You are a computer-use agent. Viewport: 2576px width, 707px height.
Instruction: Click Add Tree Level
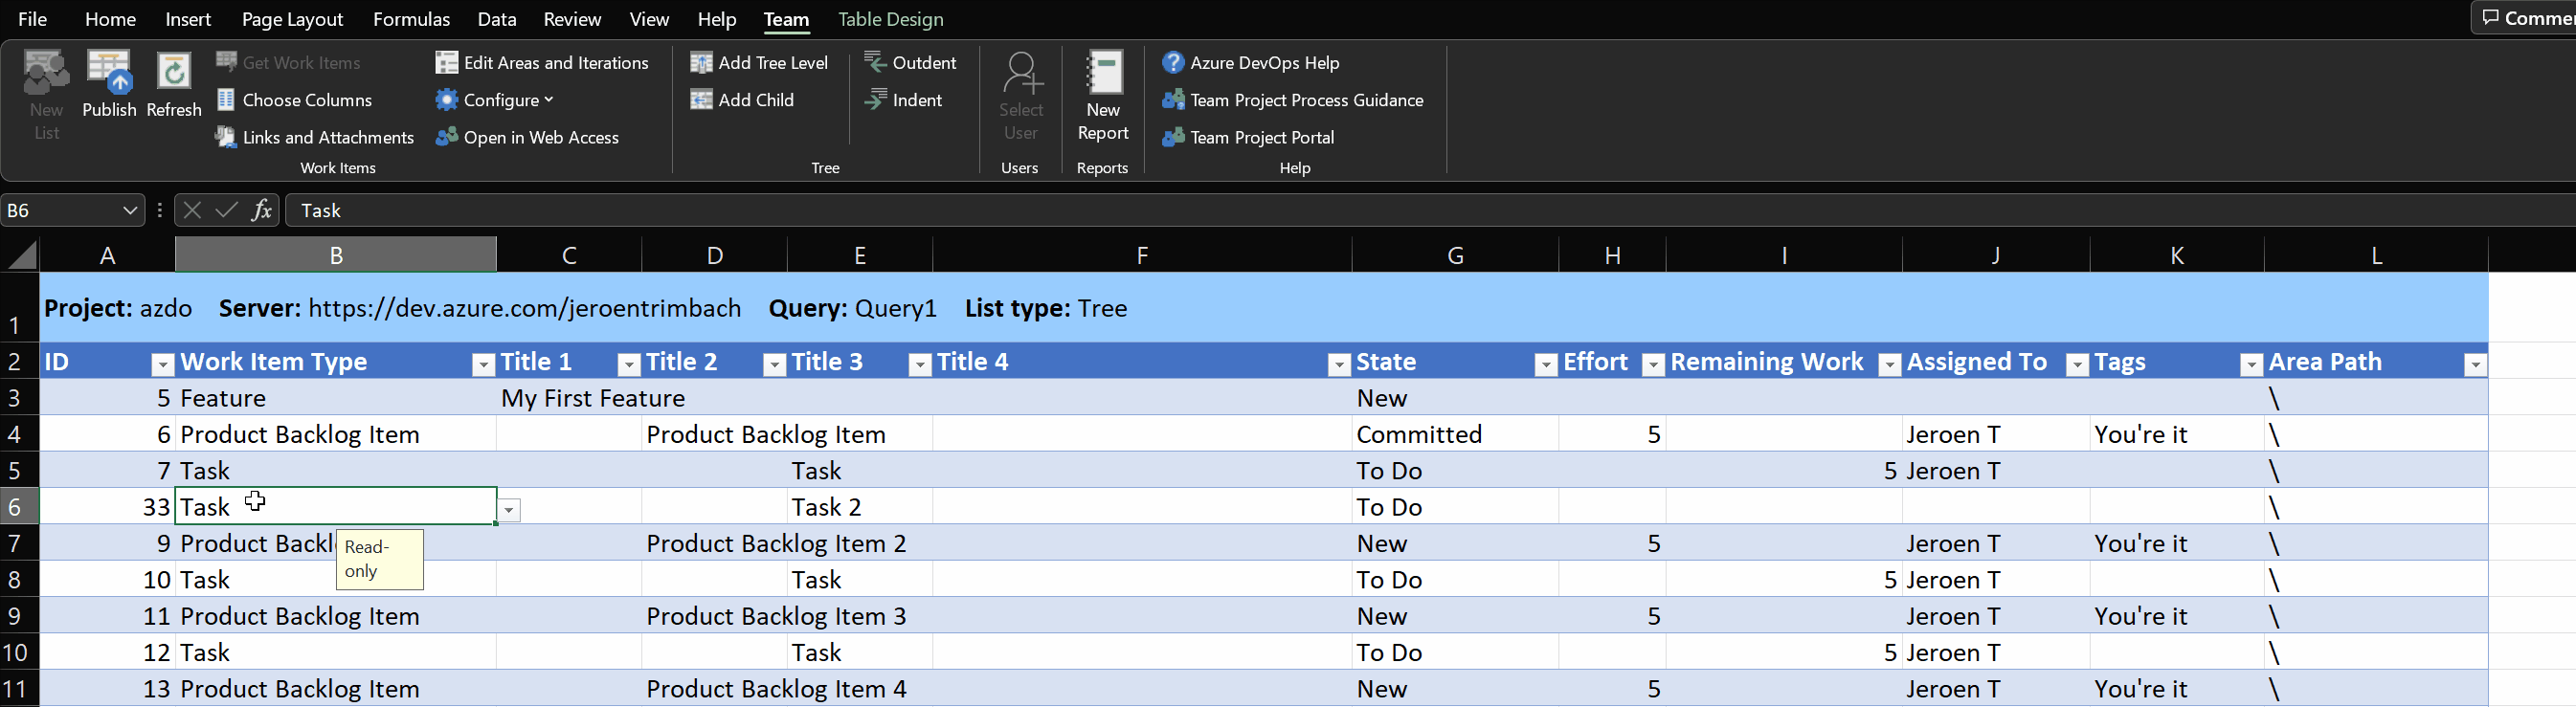pos(759,62)
